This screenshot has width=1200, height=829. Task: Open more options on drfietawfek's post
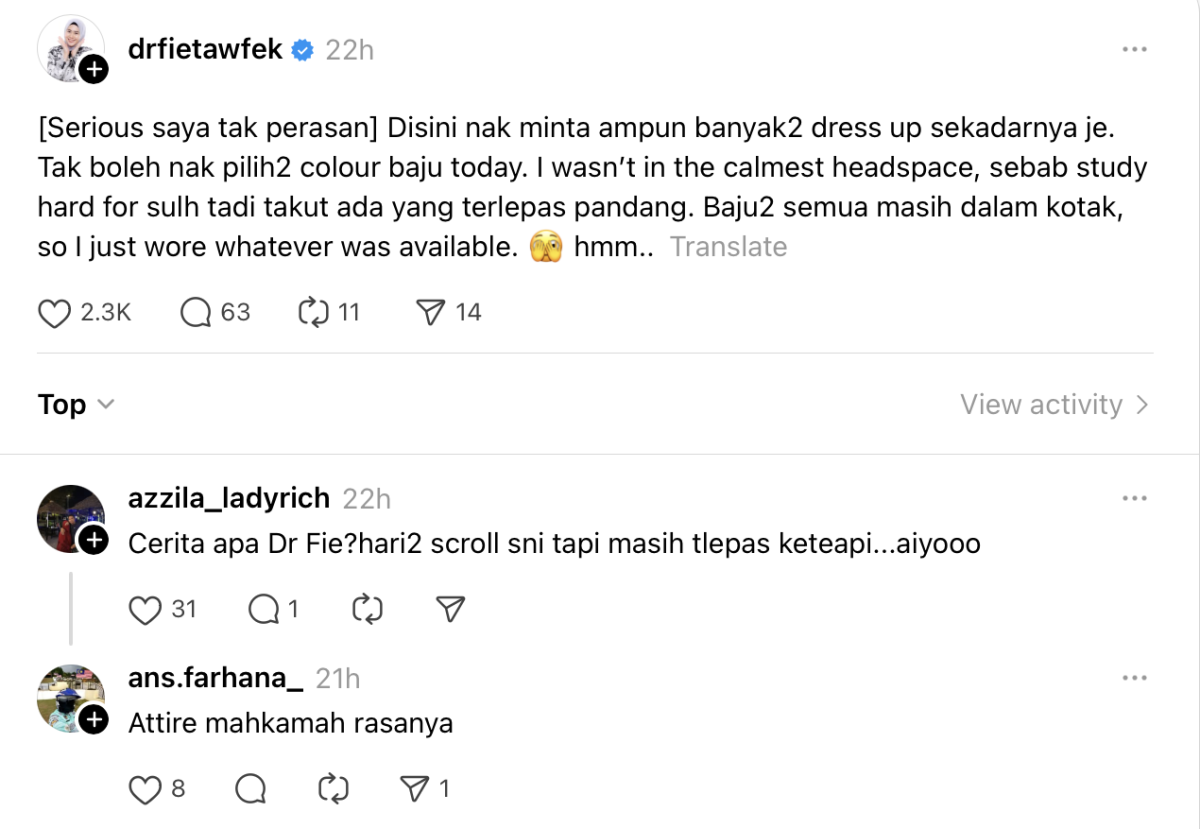pyautogui.click(x=1134, y=49)
